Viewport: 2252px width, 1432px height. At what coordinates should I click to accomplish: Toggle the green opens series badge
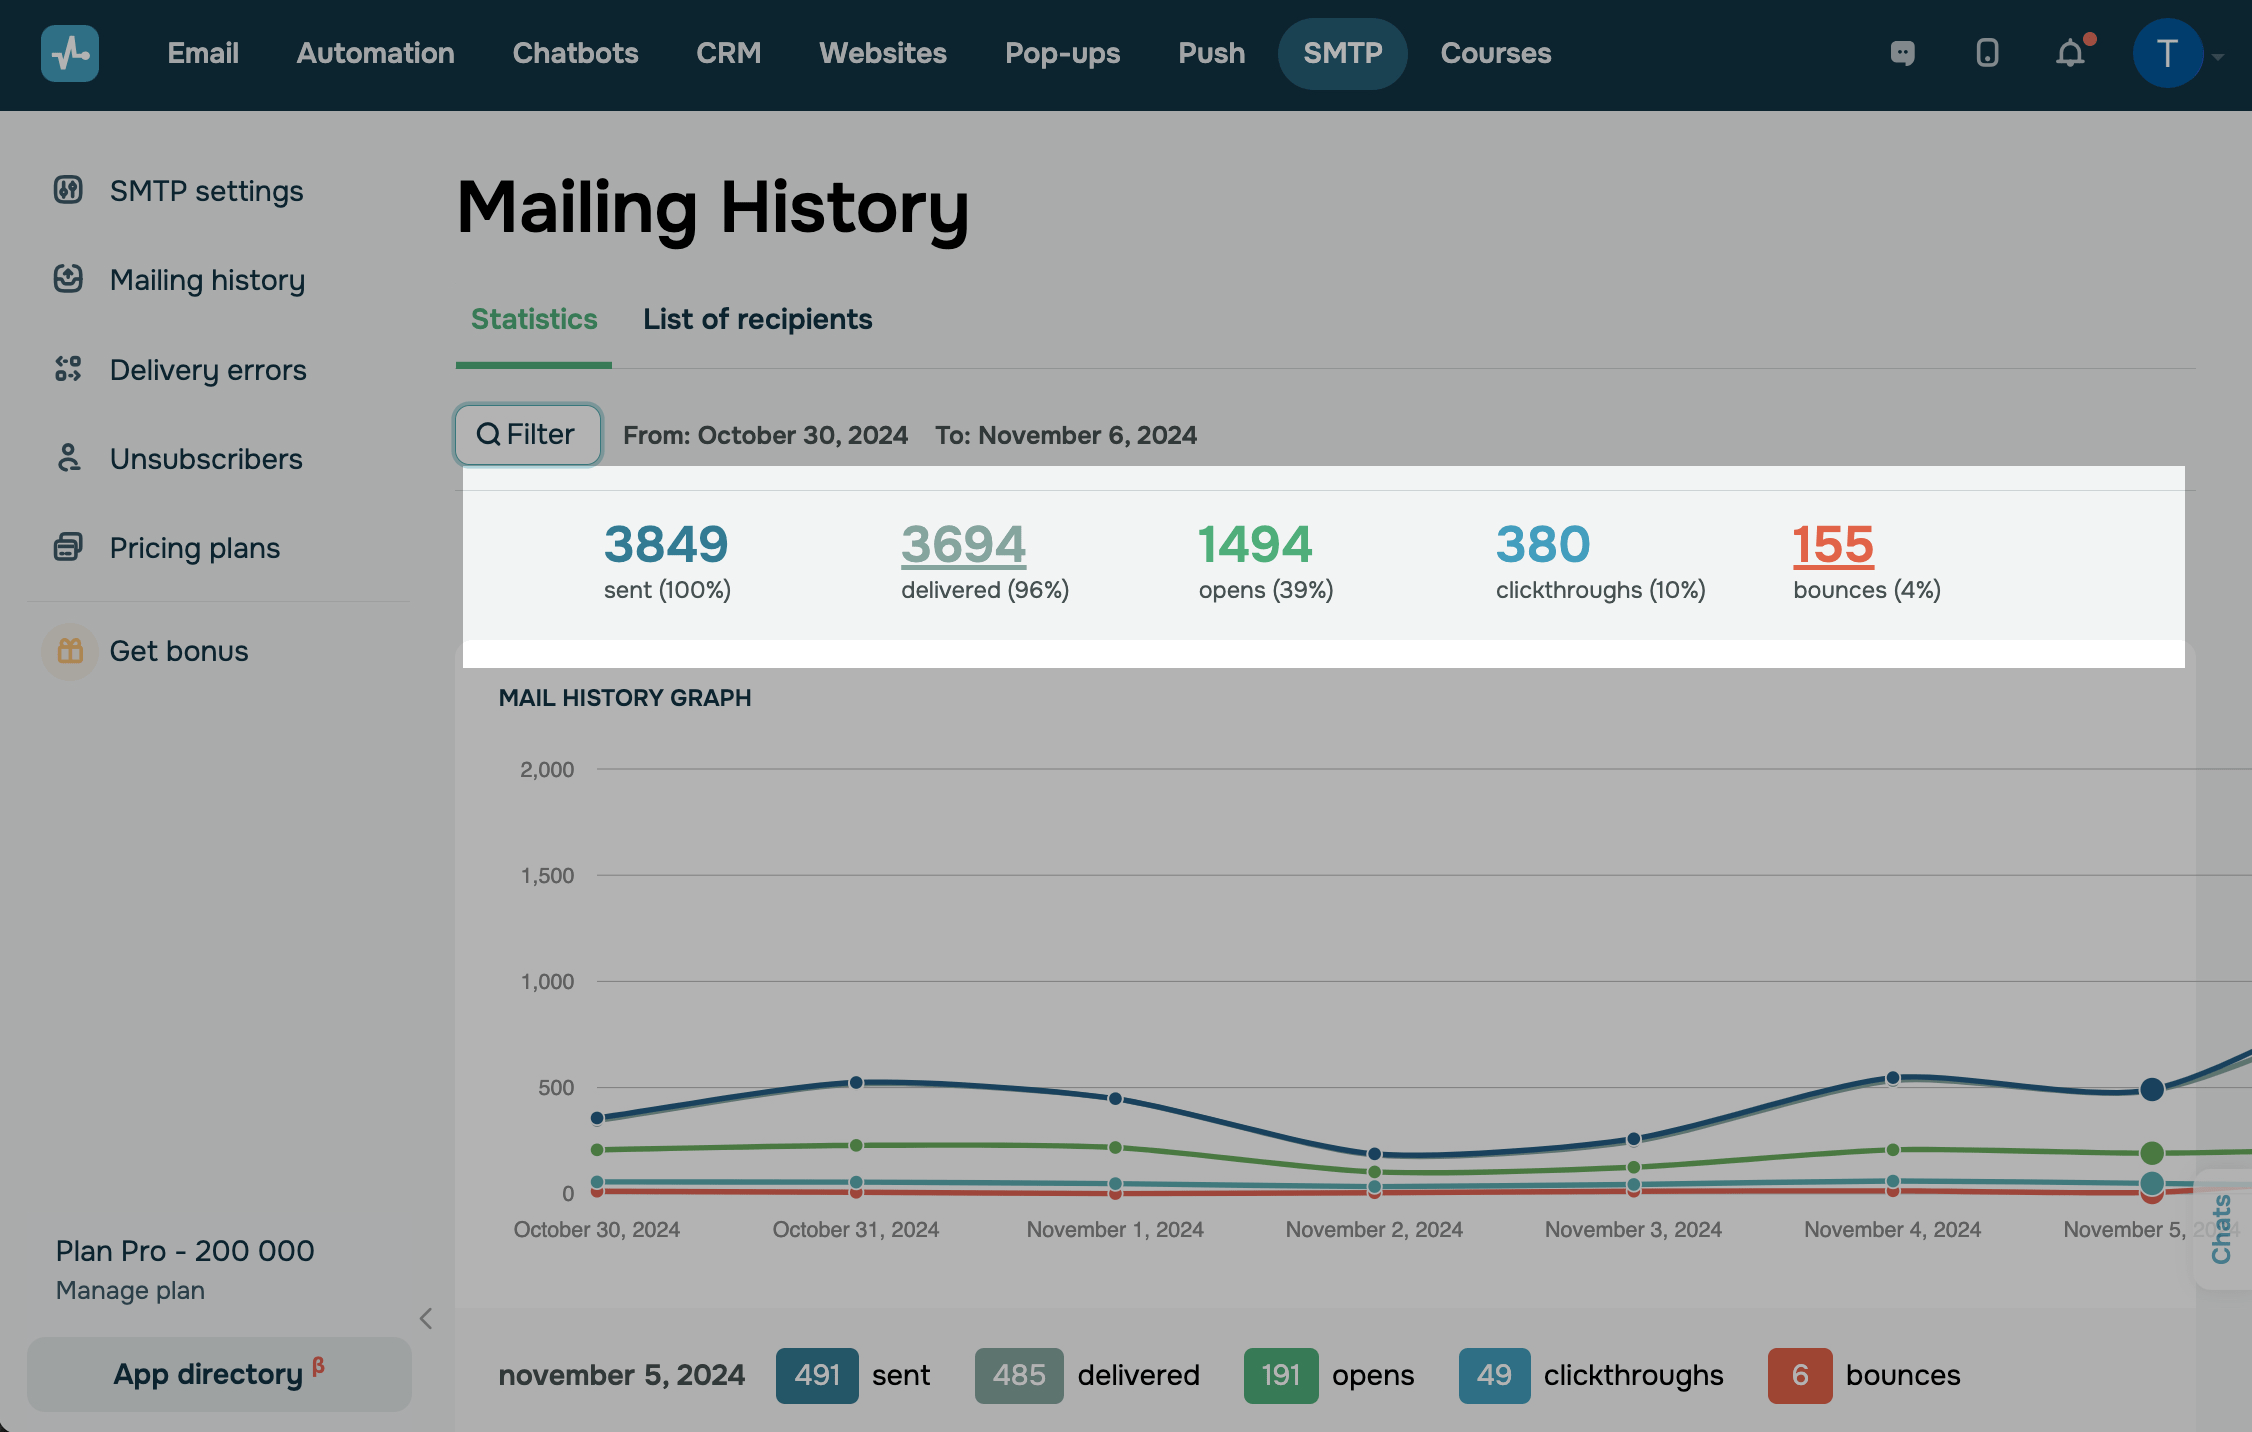(x=1280, y=1375)
